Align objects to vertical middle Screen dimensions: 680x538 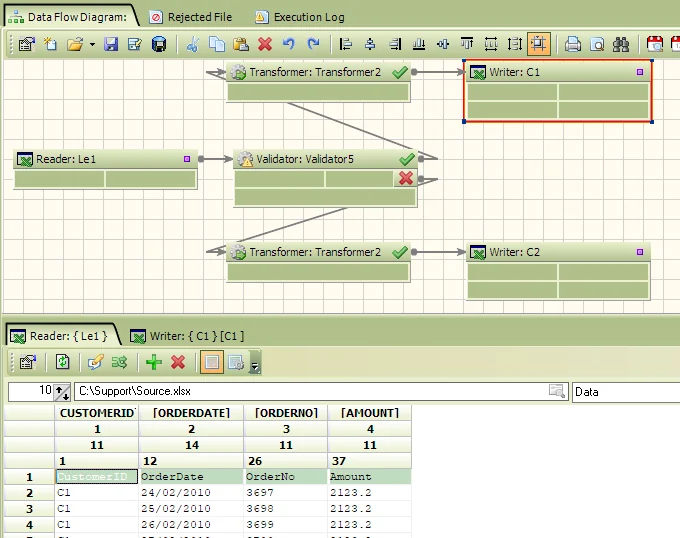point(443,44)
